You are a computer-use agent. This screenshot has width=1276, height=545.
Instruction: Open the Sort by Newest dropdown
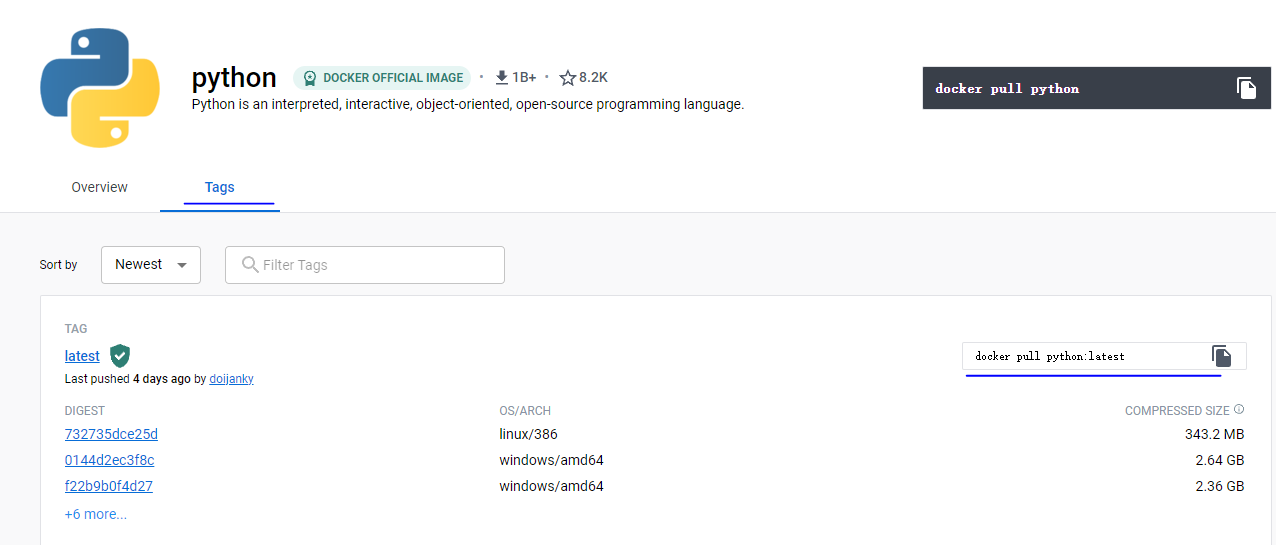coord(151,265)
